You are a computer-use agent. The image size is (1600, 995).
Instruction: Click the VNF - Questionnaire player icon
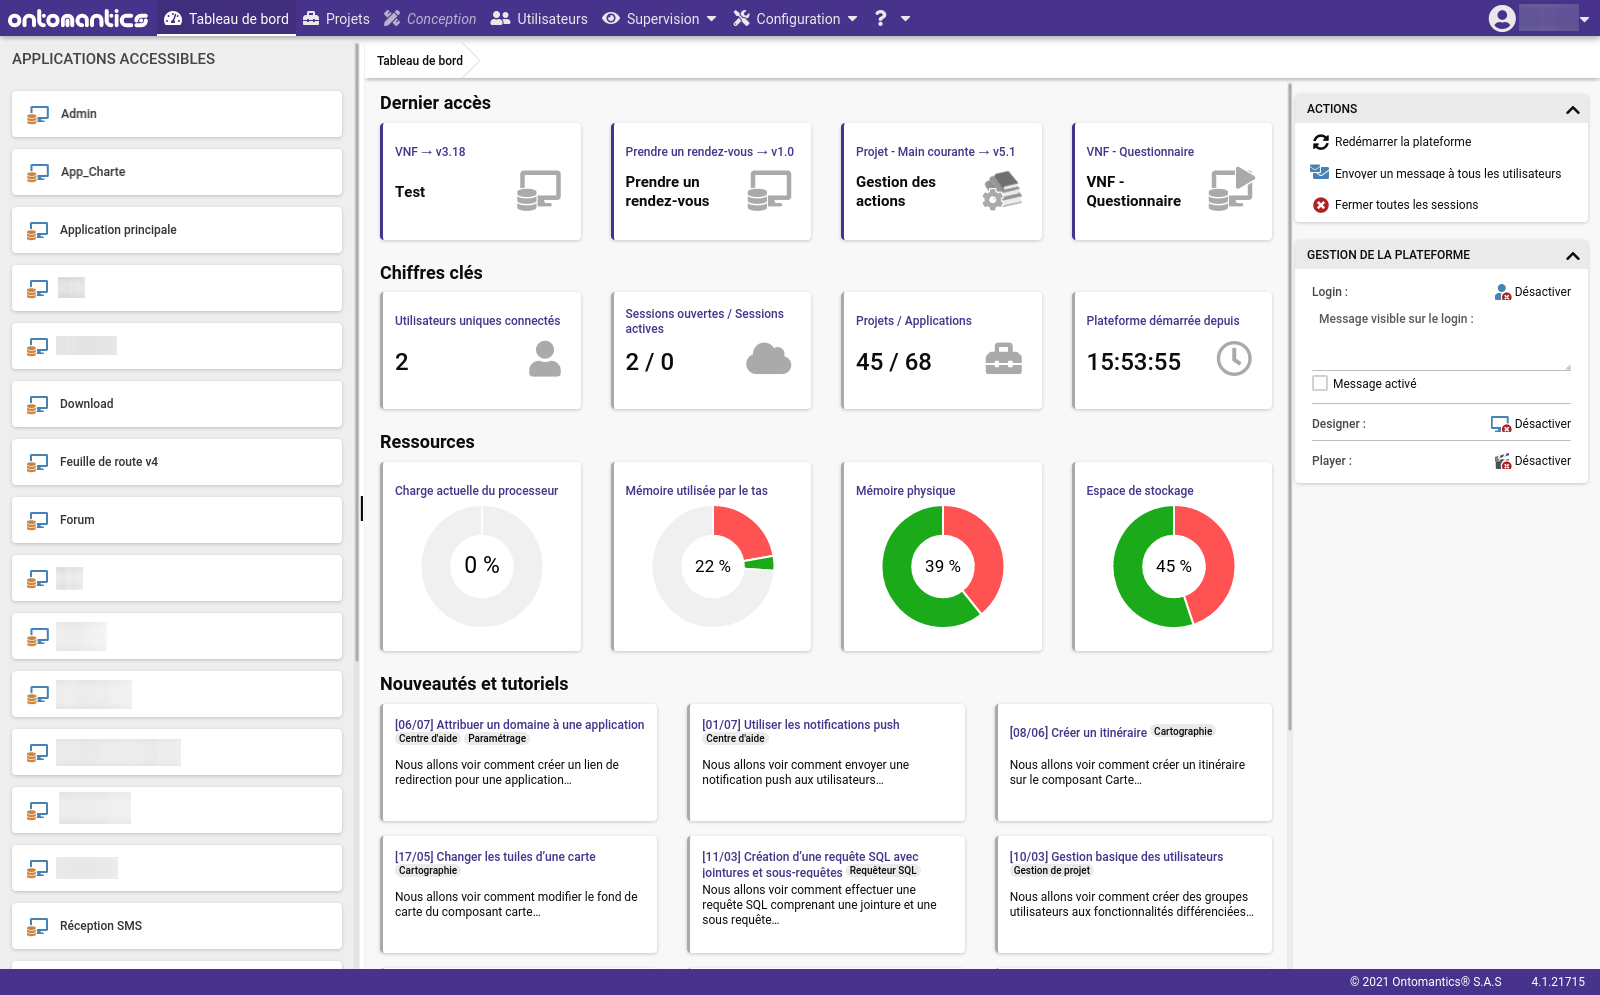click(1231, 189)
